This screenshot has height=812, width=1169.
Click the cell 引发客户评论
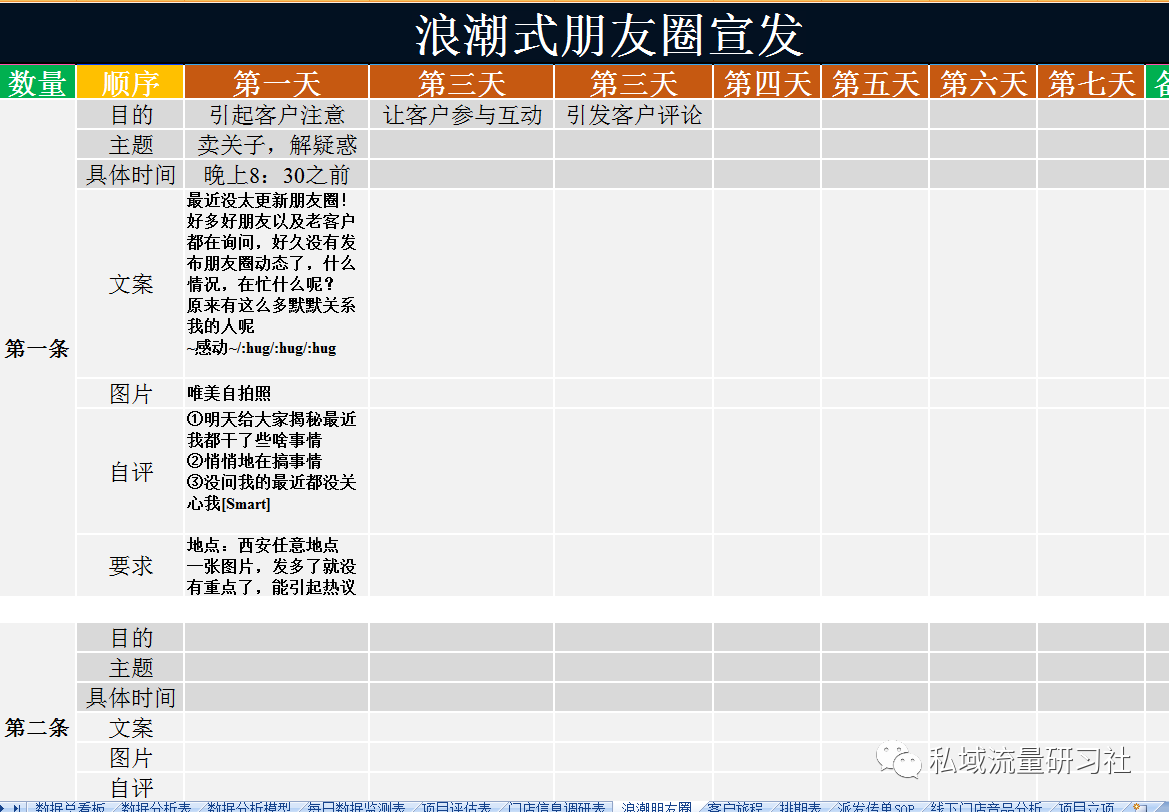pos(634,115)
